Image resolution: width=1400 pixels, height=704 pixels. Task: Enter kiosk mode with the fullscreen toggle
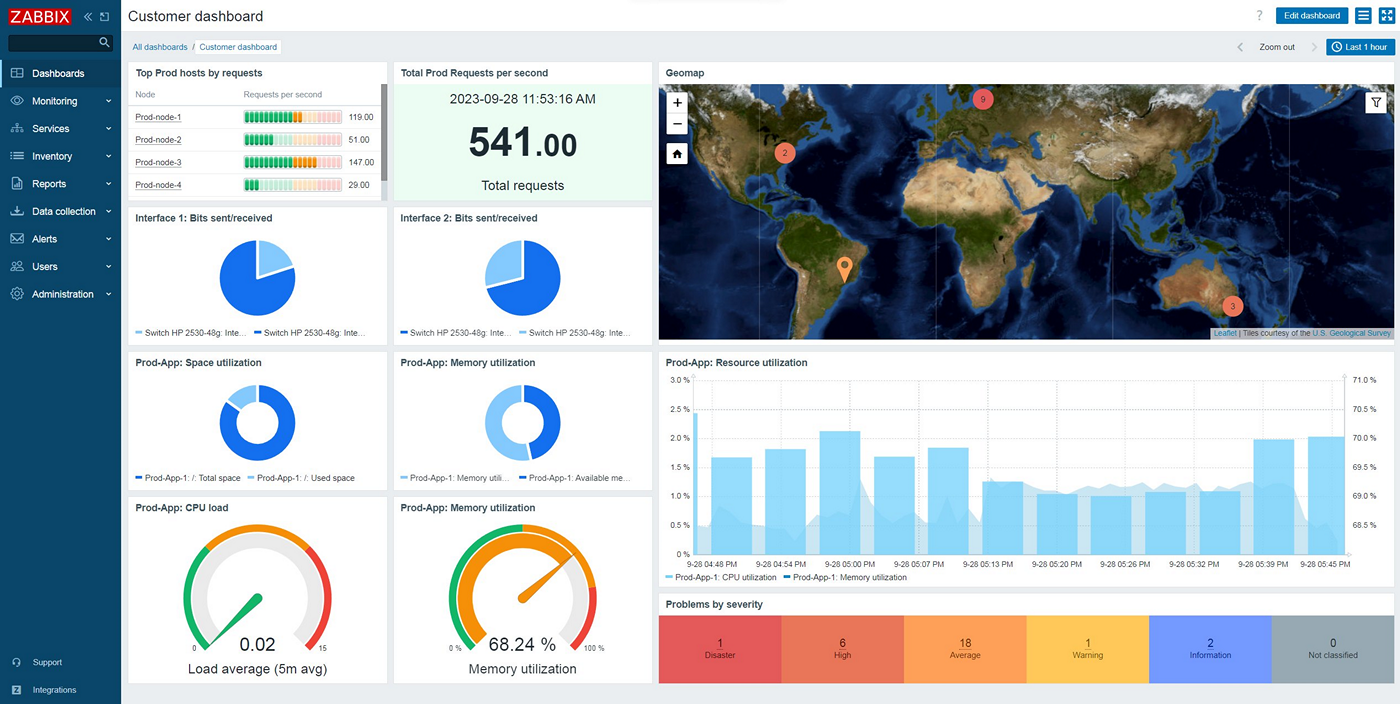[1385, 15]
